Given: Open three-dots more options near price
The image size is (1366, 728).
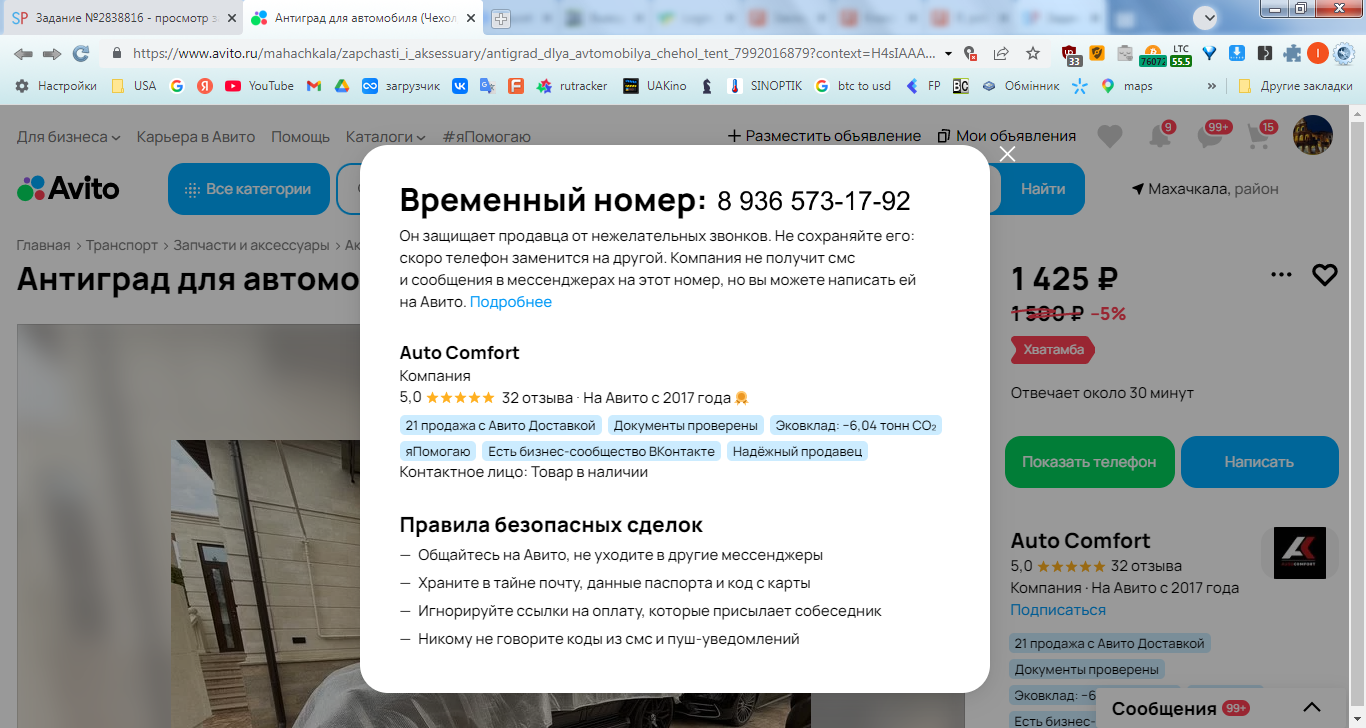Looking at the screenshot, I should tap(1281, 275).
